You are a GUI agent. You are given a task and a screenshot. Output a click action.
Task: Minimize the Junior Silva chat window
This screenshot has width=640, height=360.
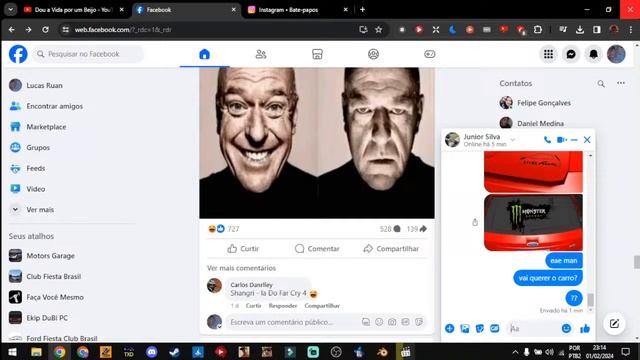point(574,140)
